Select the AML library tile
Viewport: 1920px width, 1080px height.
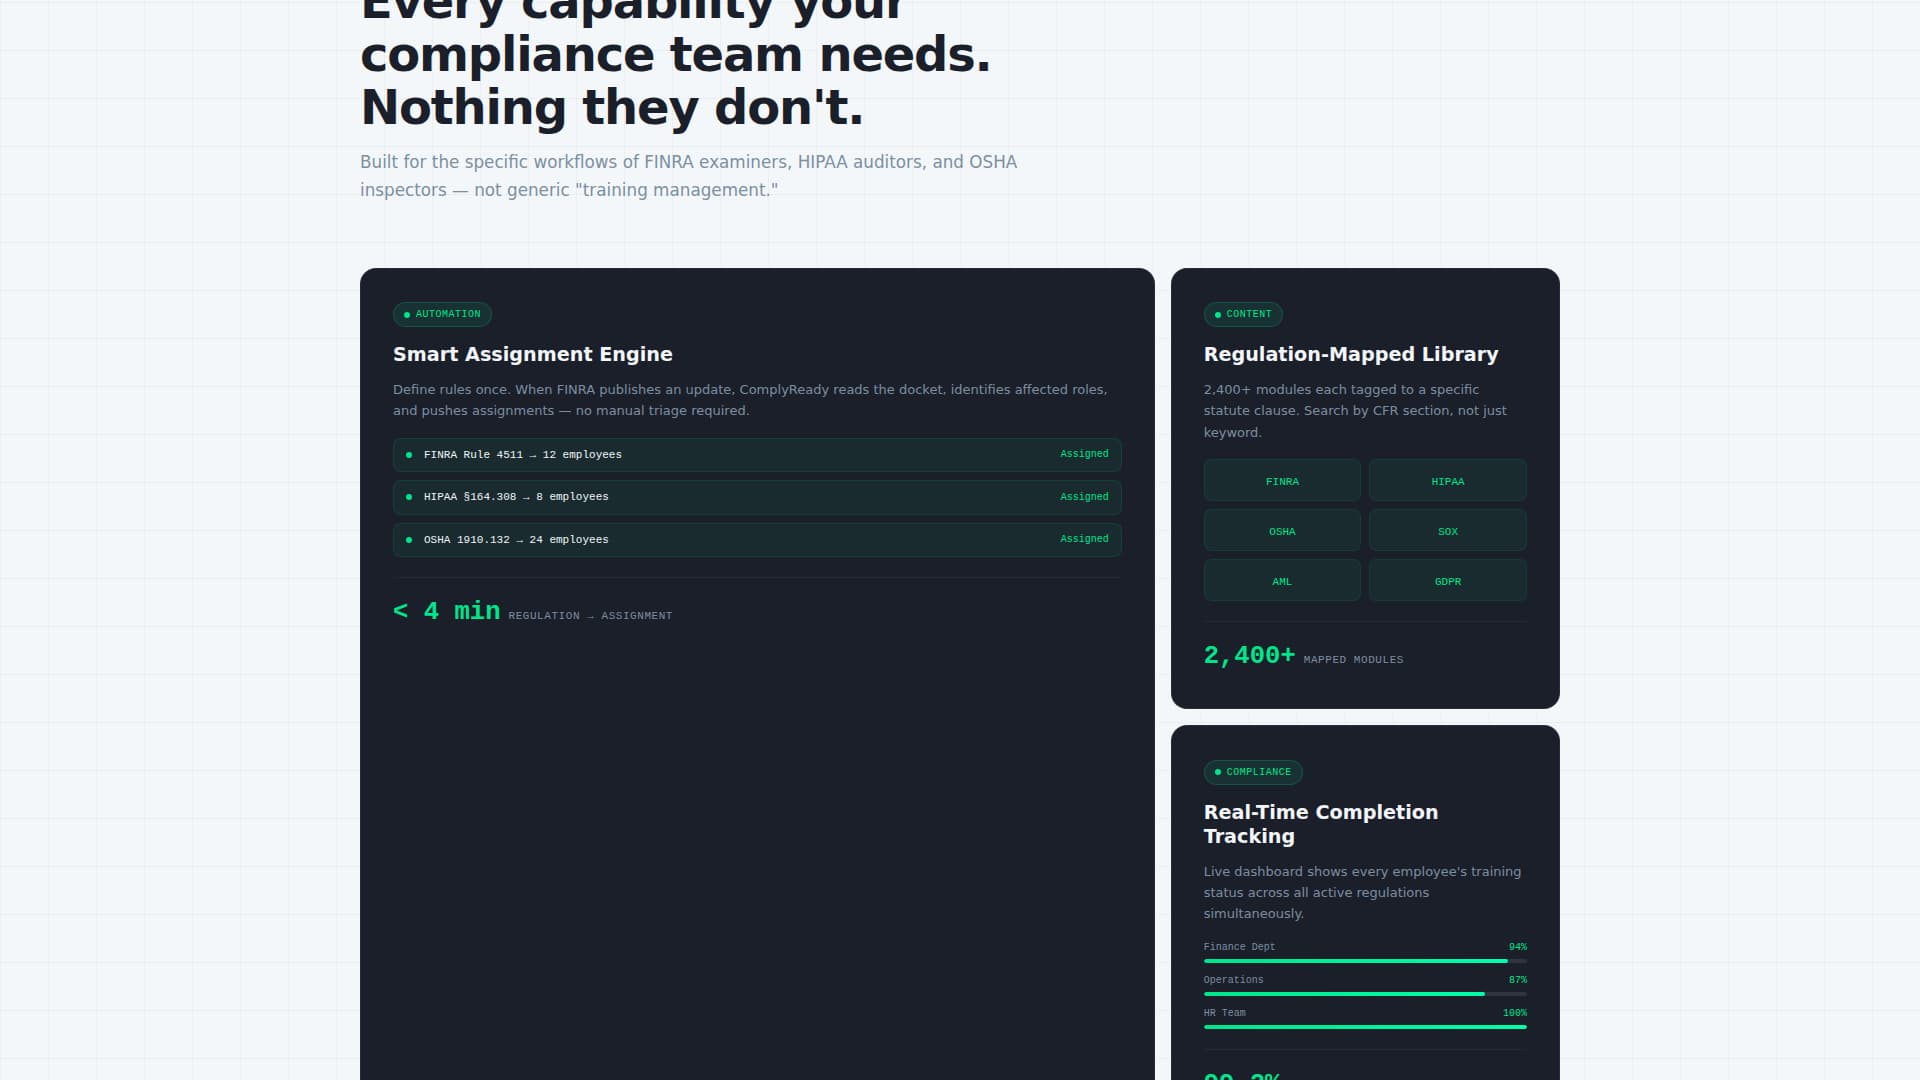point(1282,581)
